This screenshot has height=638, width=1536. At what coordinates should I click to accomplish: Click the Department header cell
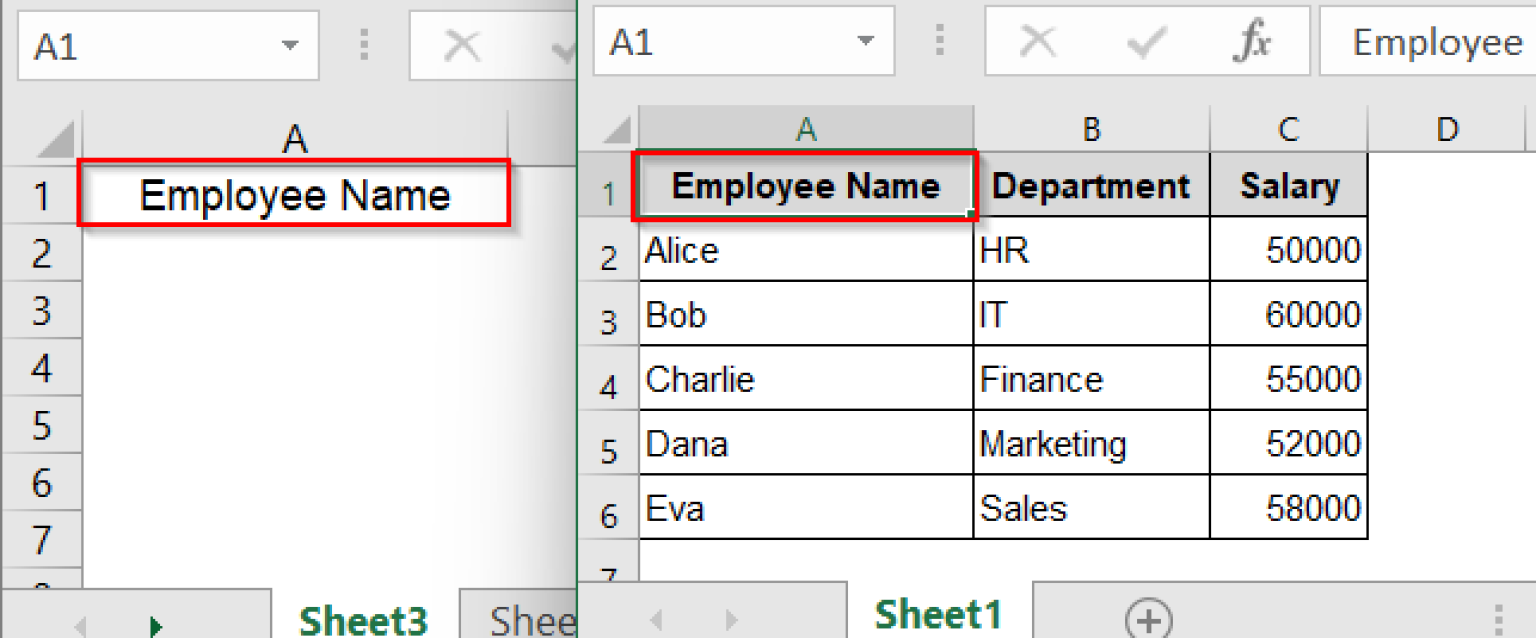pyautogui.click(x=1091, y=186)
